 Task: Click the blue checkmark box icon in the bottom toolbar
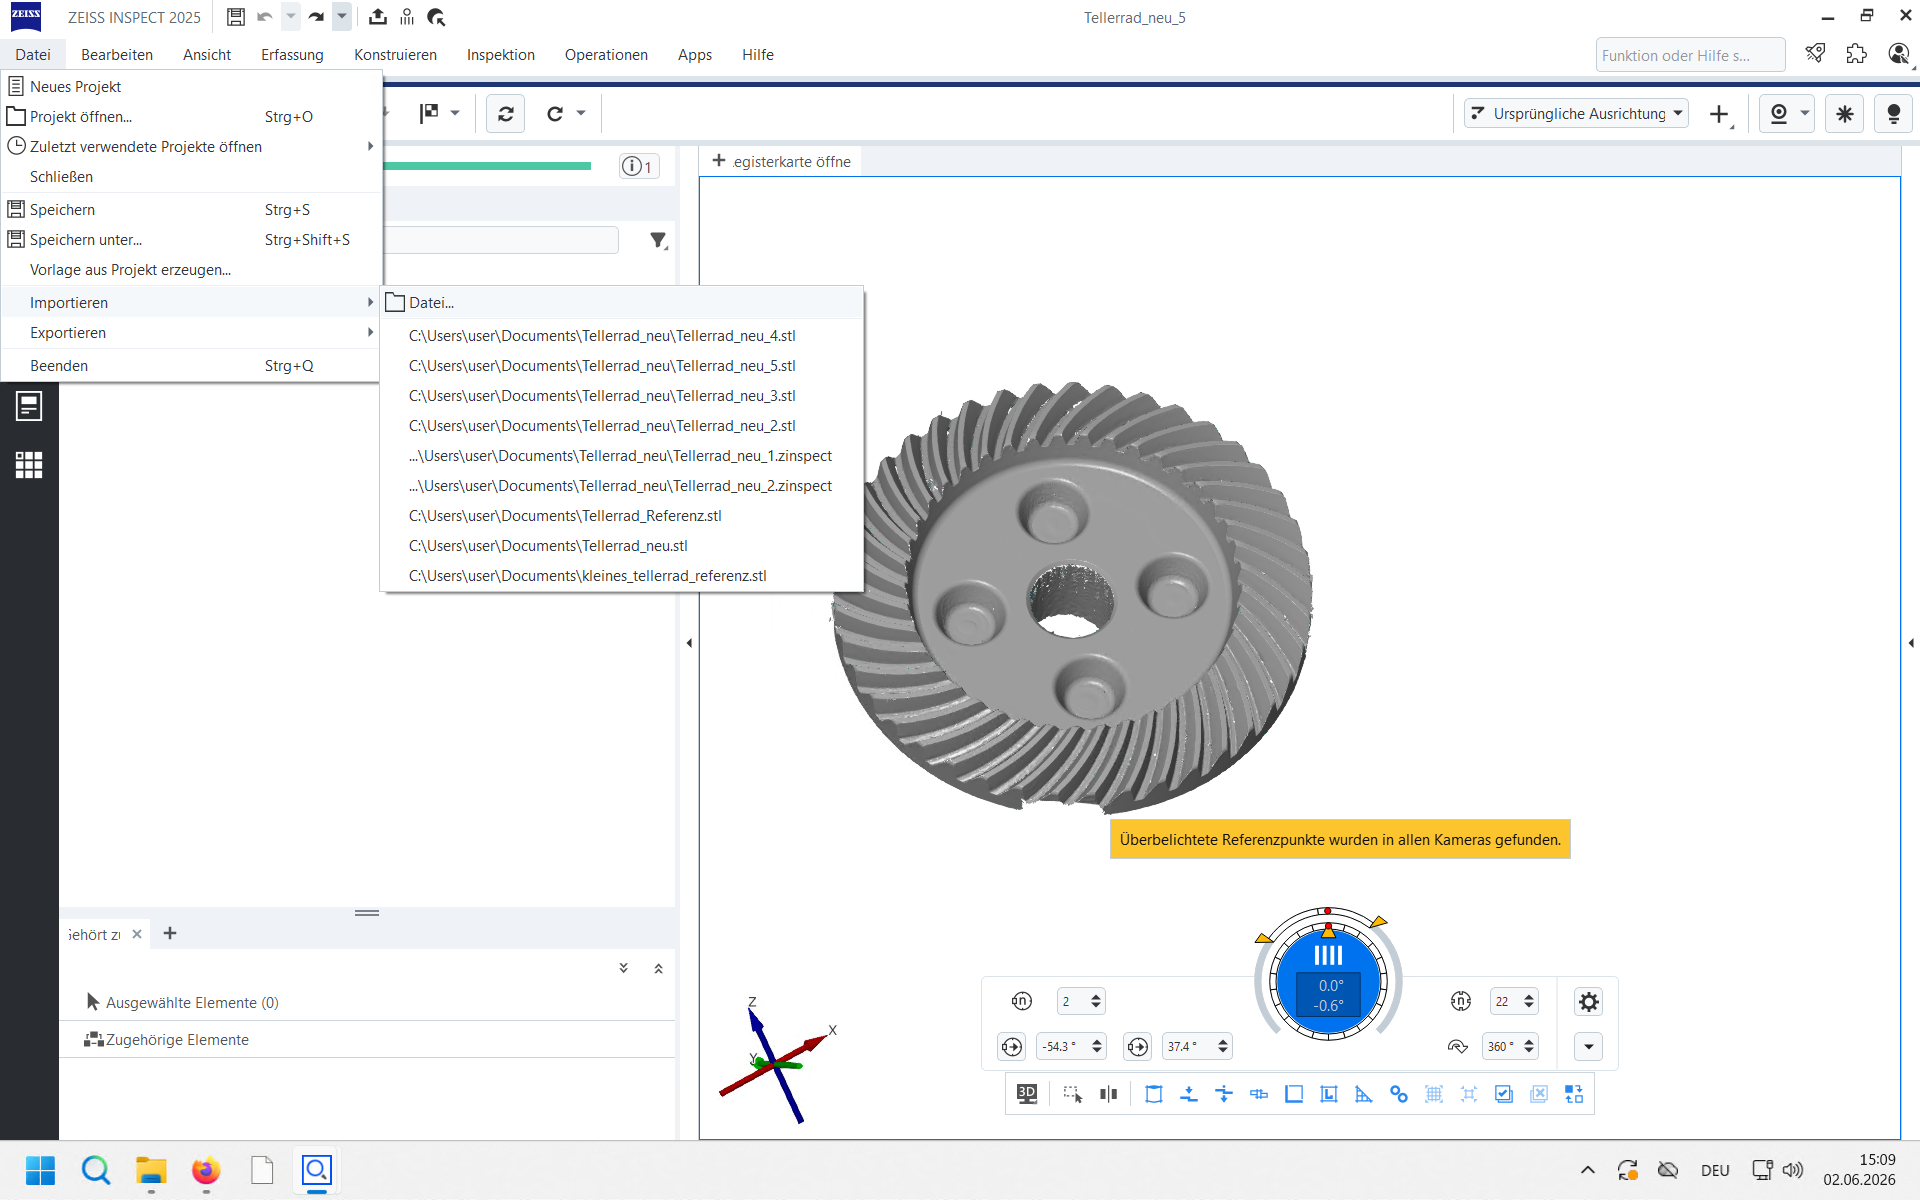click(x=1504, y=1094)
